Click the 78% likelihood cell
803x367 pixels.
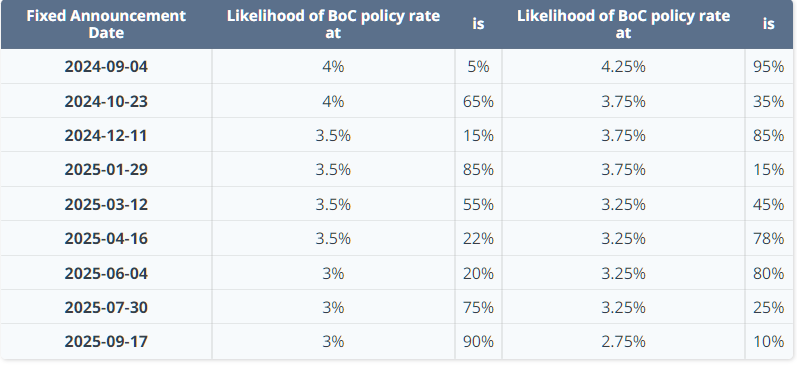click(x=768, y=239)
